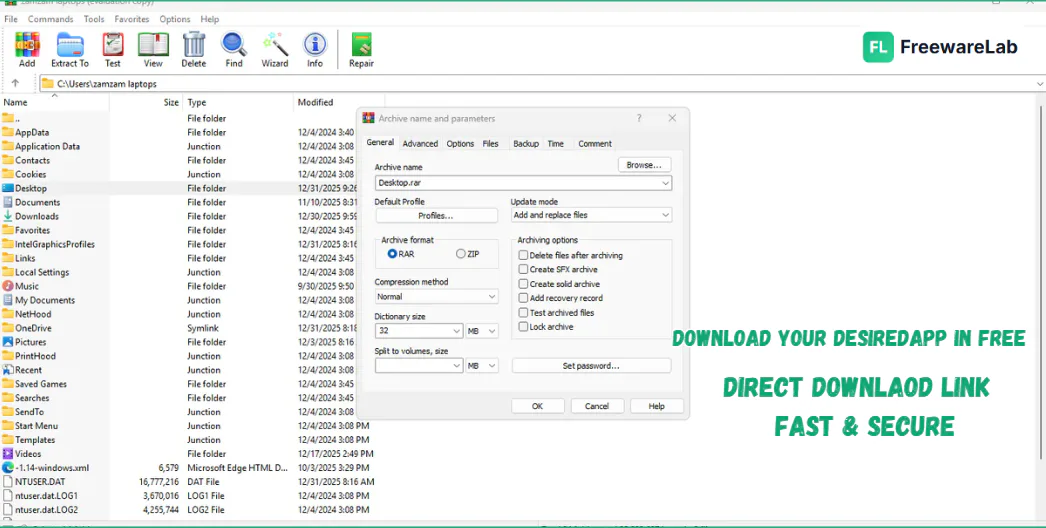Open the Dictionary size MB unit dropdown
This screenshot has width=1046, height=528.
(492, 330)
